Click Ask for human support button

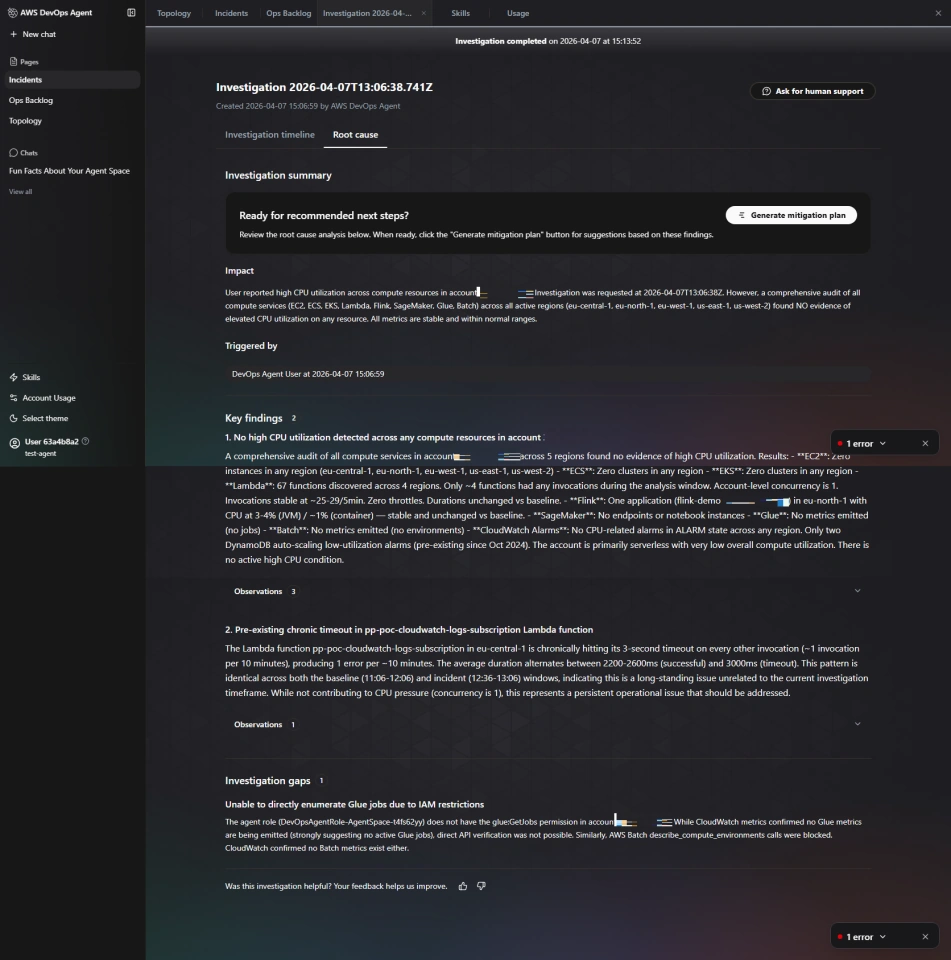coord(813,91)
